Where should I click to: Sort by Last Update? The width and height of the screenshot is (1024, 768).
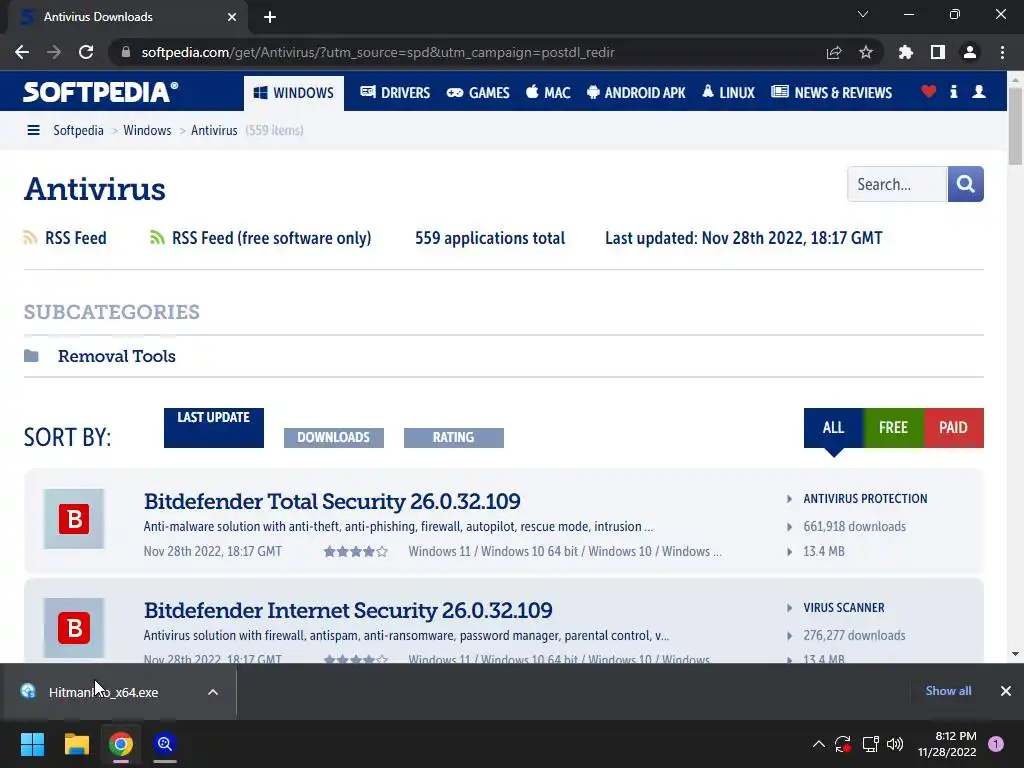tap(214, 428)
